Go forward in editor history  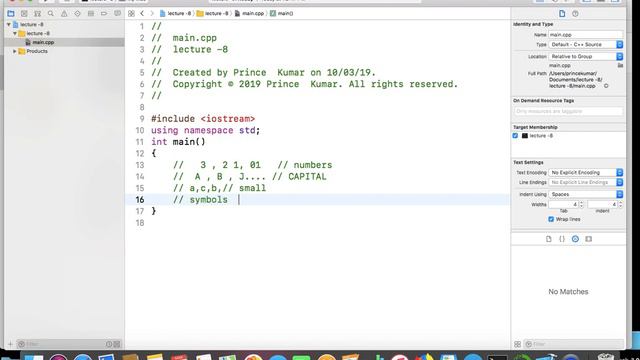coord(152,13)
